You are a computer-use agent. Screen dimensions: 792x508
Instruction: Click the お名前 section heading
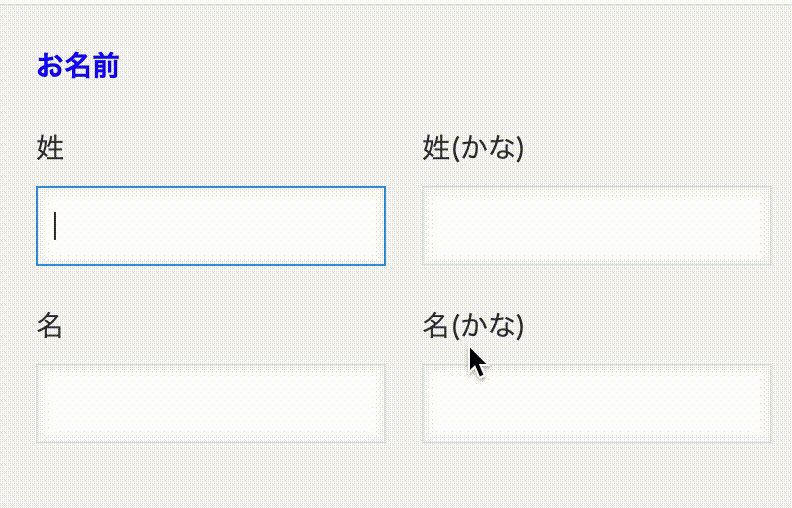pos(78,66)
